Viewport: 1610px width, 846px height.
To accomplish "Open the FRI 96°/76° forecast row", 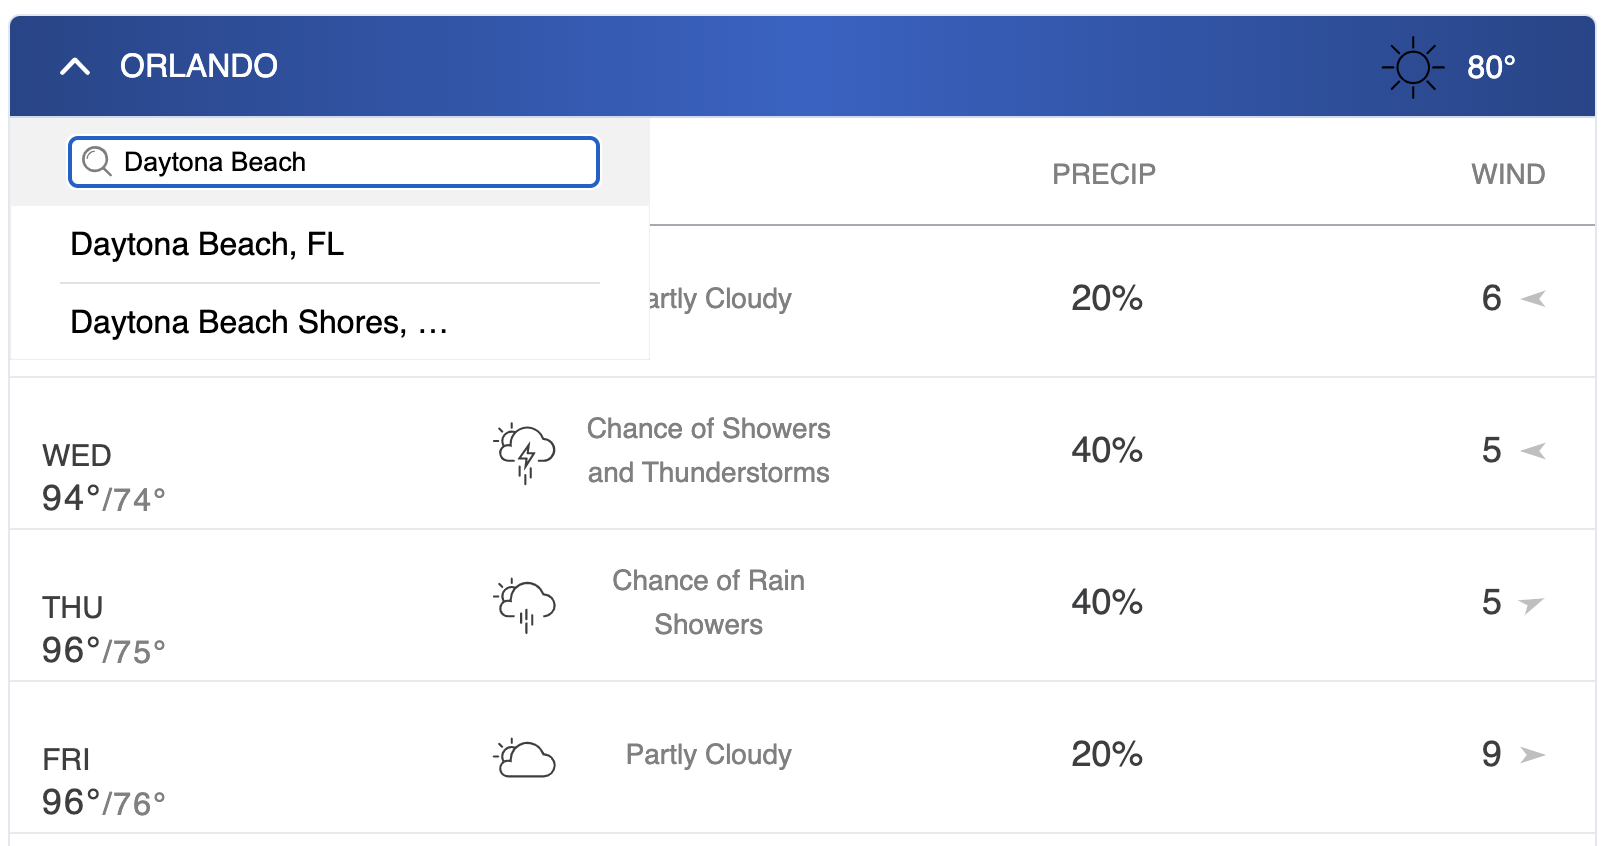I will pos(802,757).
